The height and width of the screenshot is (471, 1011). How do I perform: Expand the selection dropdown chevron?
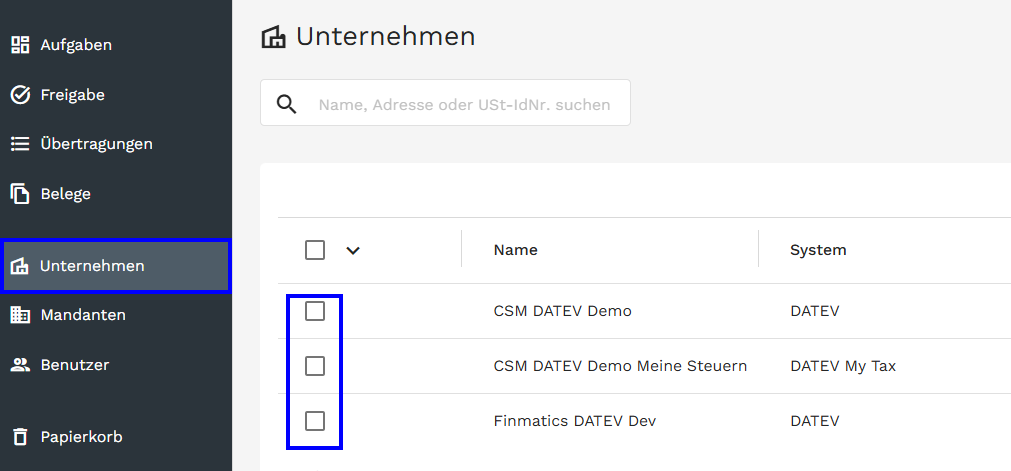click(352, 251)
